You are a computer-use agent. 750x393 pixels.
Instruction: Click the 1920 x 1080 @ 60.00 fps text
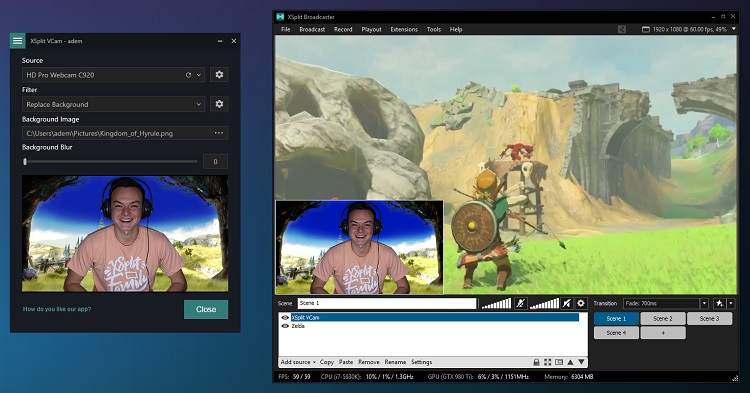click(689, 29)
